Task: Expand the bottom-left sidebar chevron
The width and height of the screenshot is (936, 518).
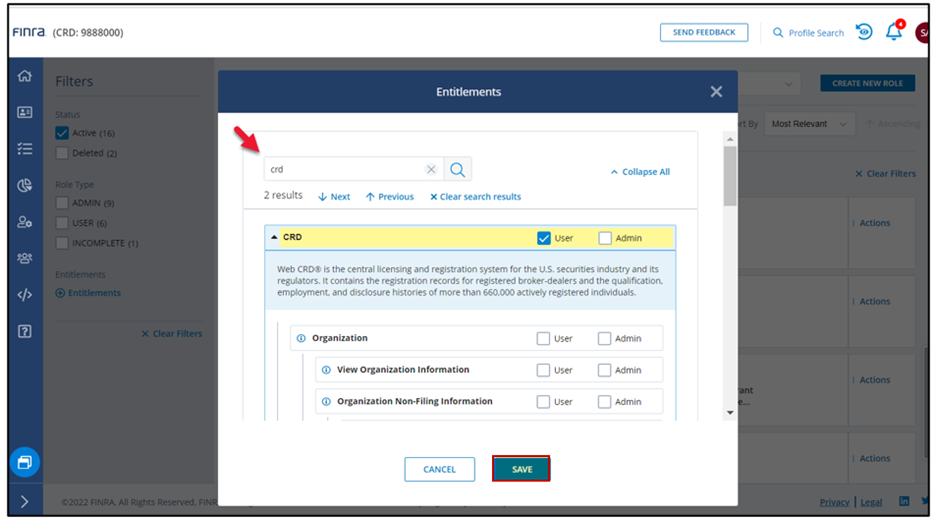Action: point(25,501)
